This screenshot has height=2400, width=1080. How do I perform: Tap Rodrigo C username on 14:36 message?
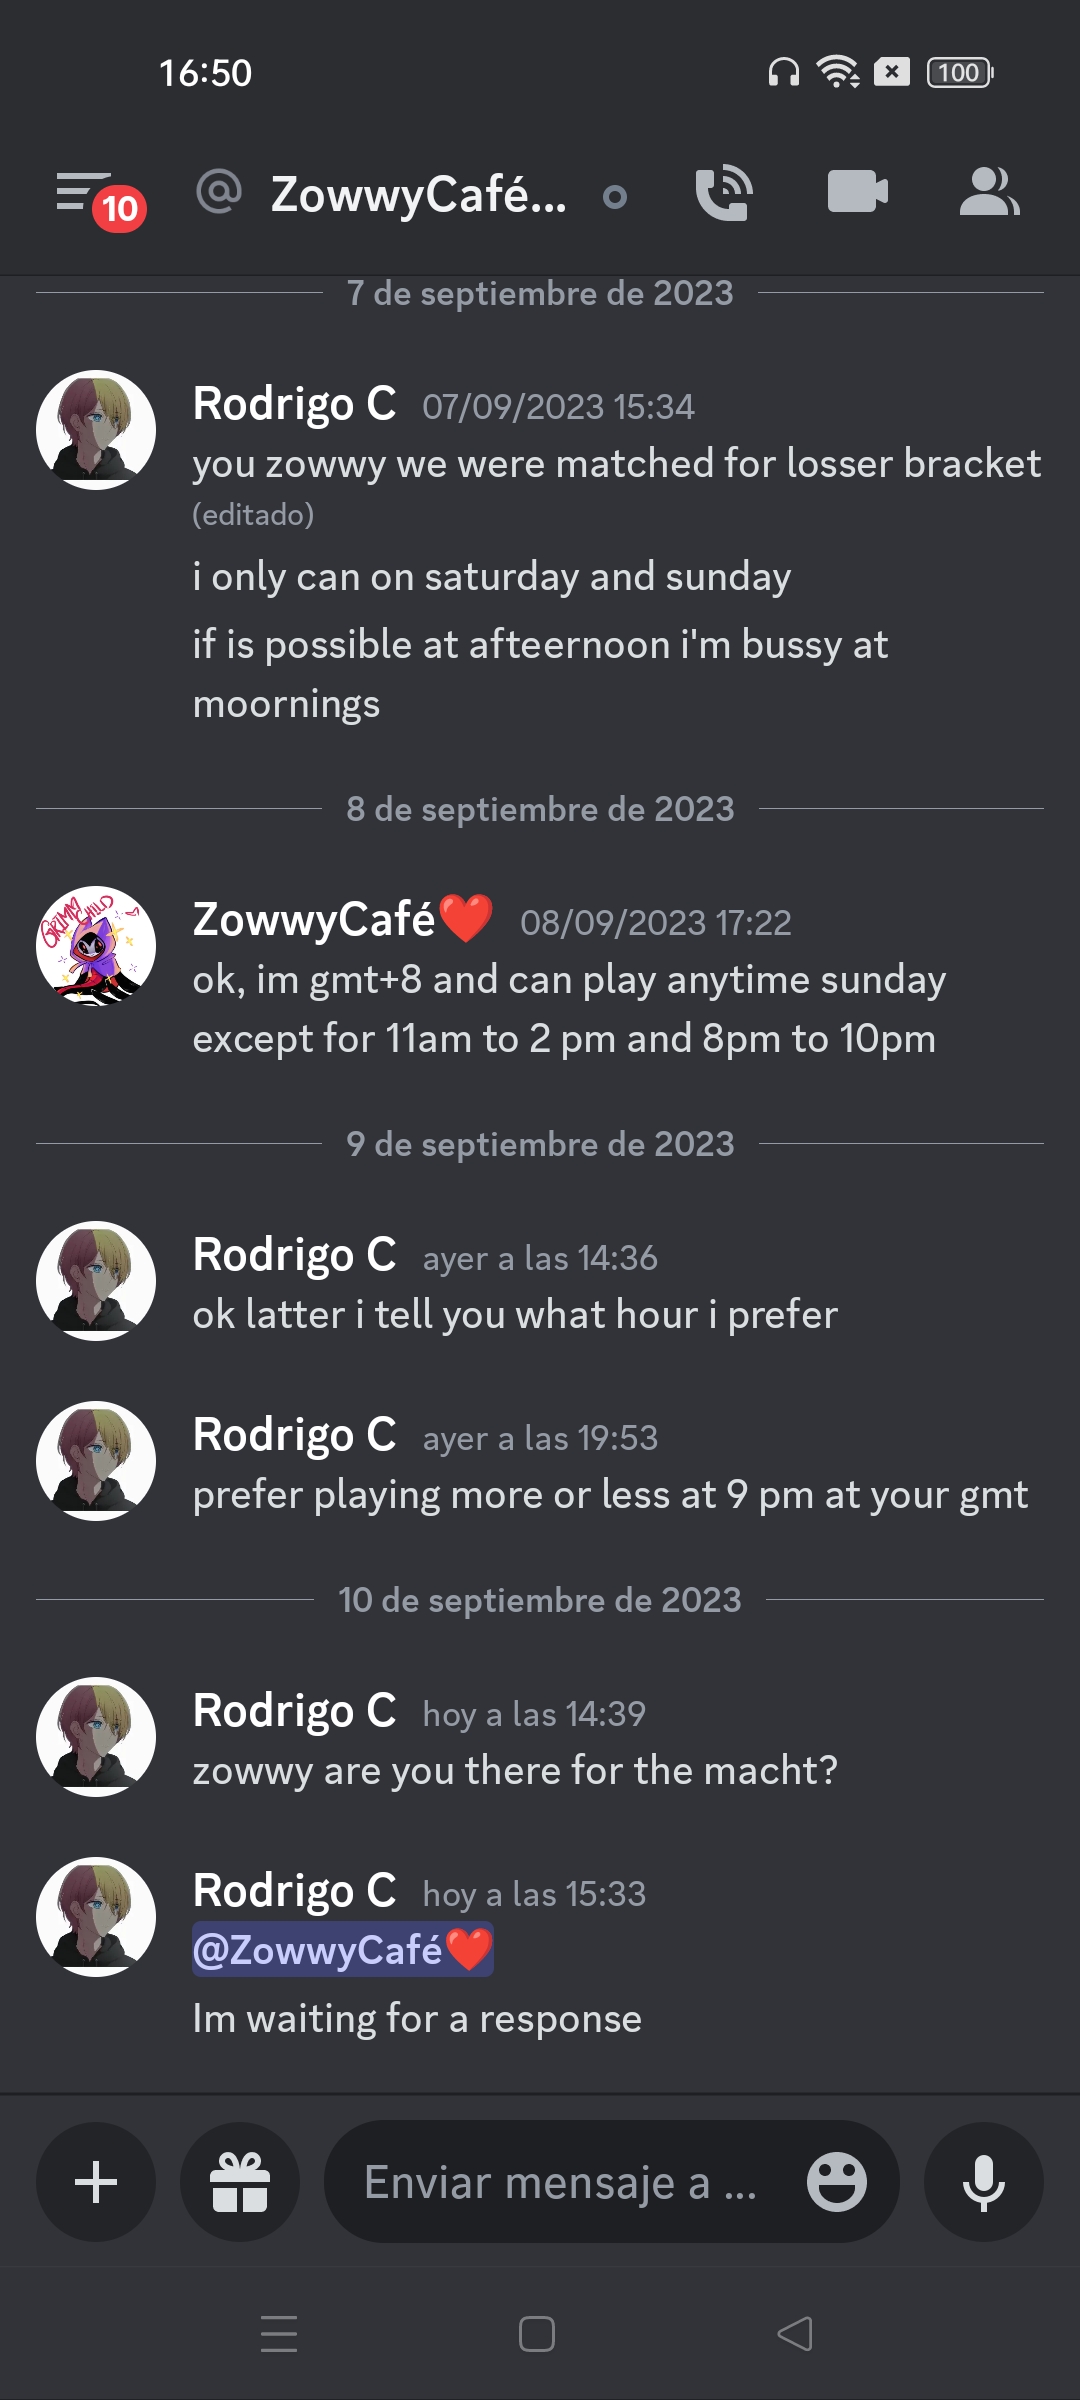[294, 1255]
